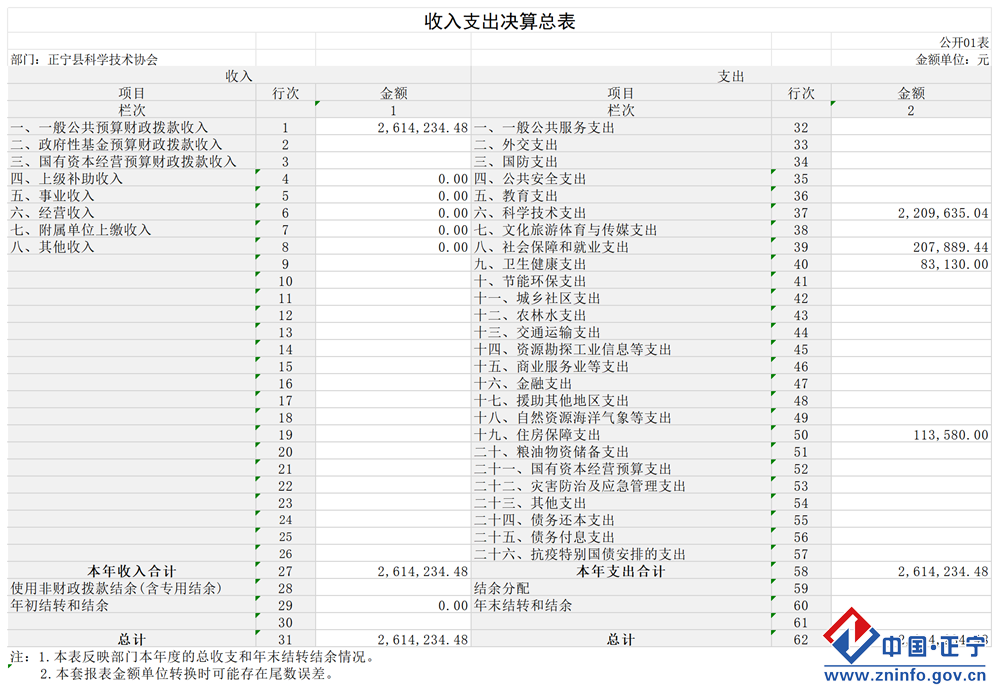Click note 本表反映部门本年度的总收支
This screenshot has height=687, width=999.
[207, 656]
